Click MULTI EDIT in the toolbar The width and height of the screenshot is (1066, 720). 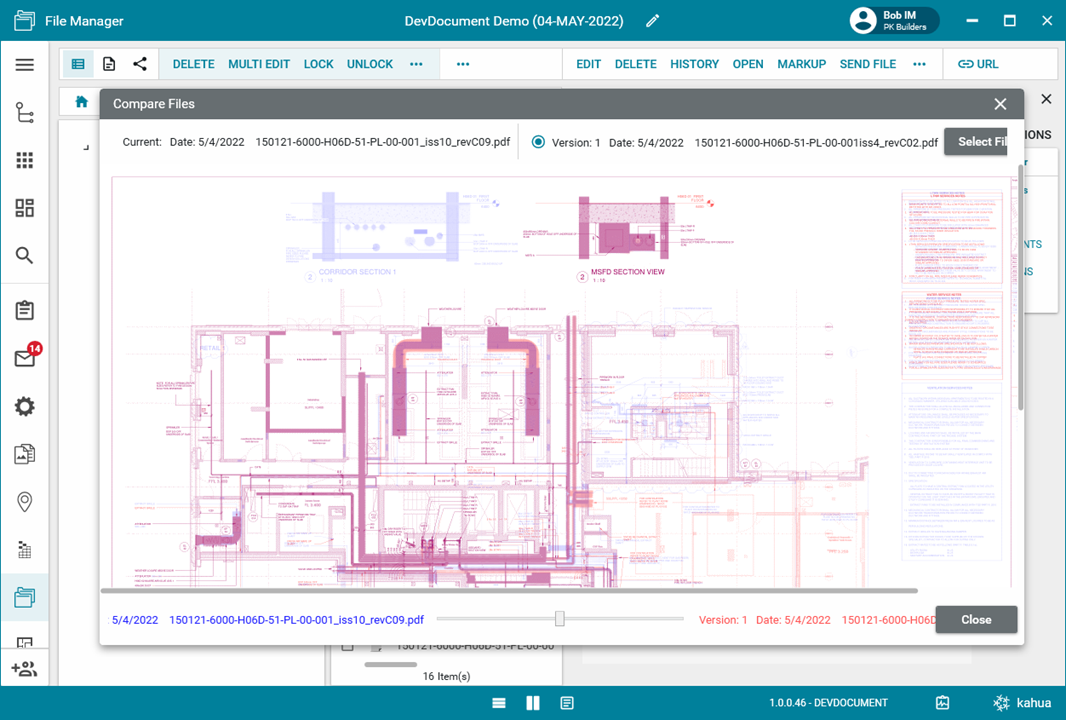click(x=259, y=64)
